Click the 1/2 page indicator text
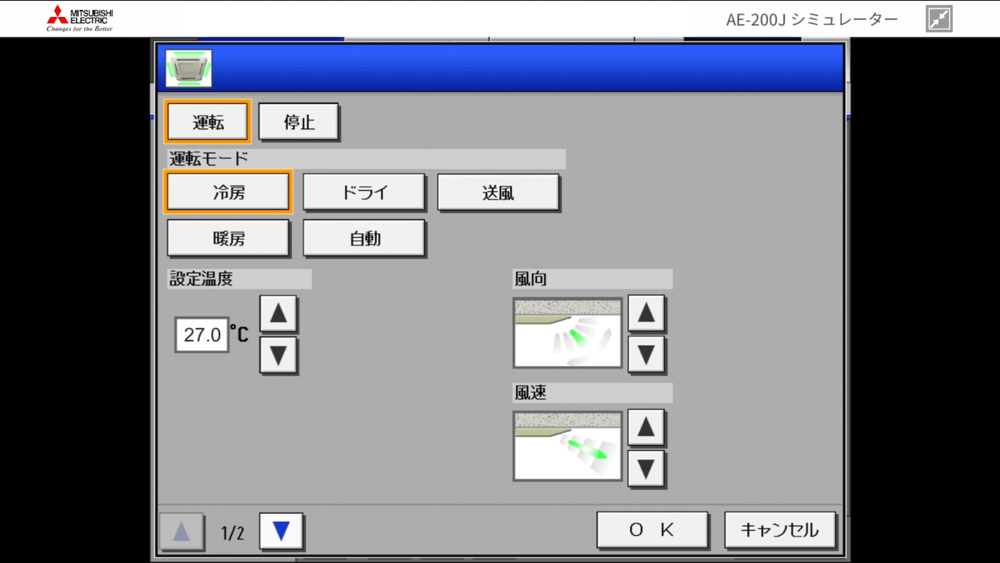 coord(232,533)
